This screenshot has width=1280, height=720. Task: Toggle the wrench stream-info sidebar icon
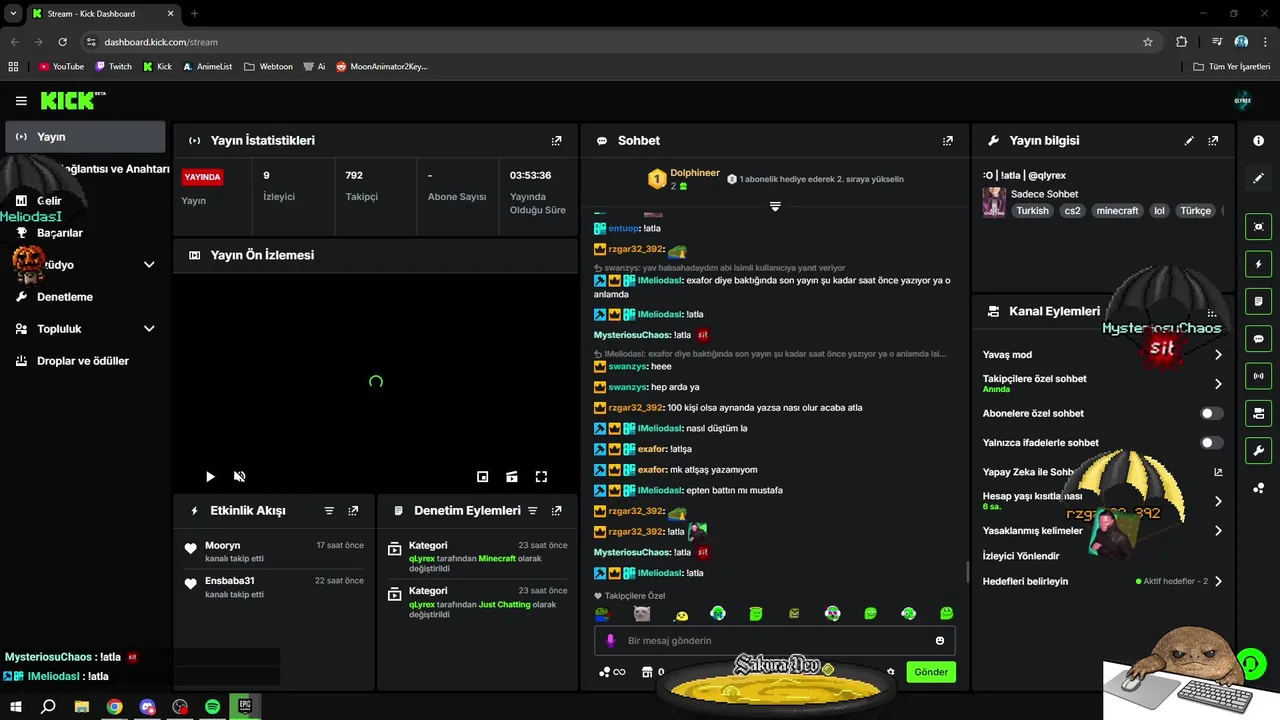pos(1259,450)
